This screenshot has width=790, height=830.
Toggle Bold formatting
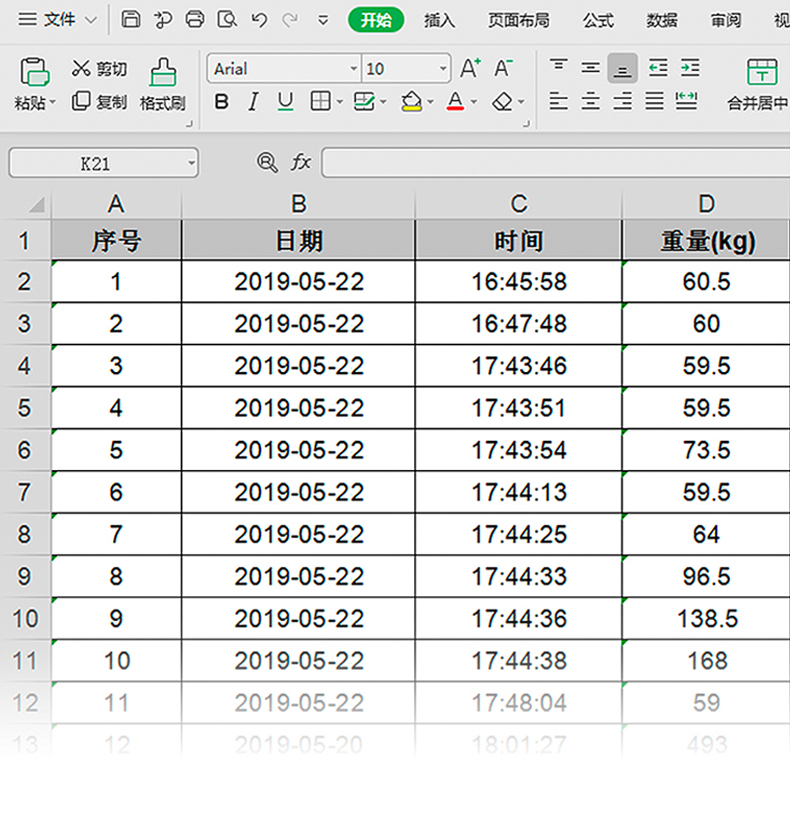[x=221, y=101]
